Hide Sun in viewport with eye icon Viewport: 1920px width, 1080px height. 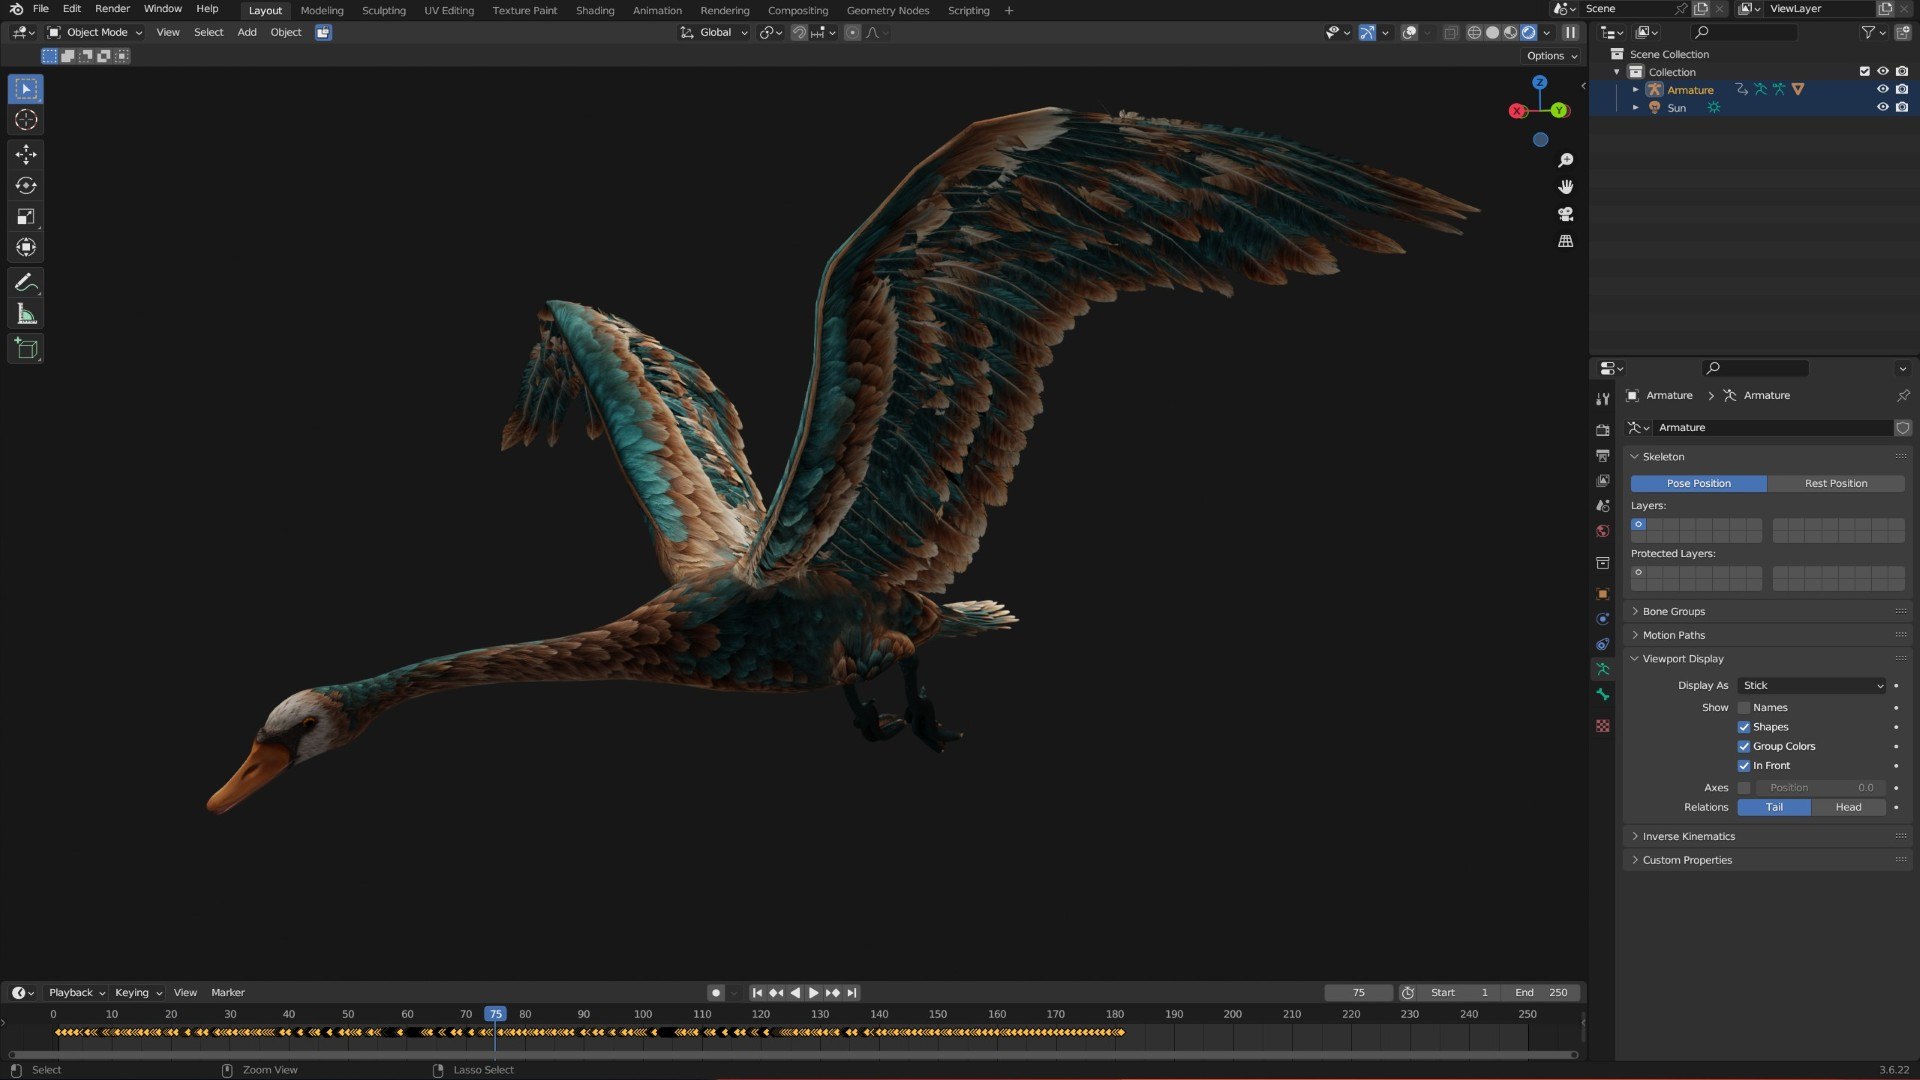[x=1882, y=107]
